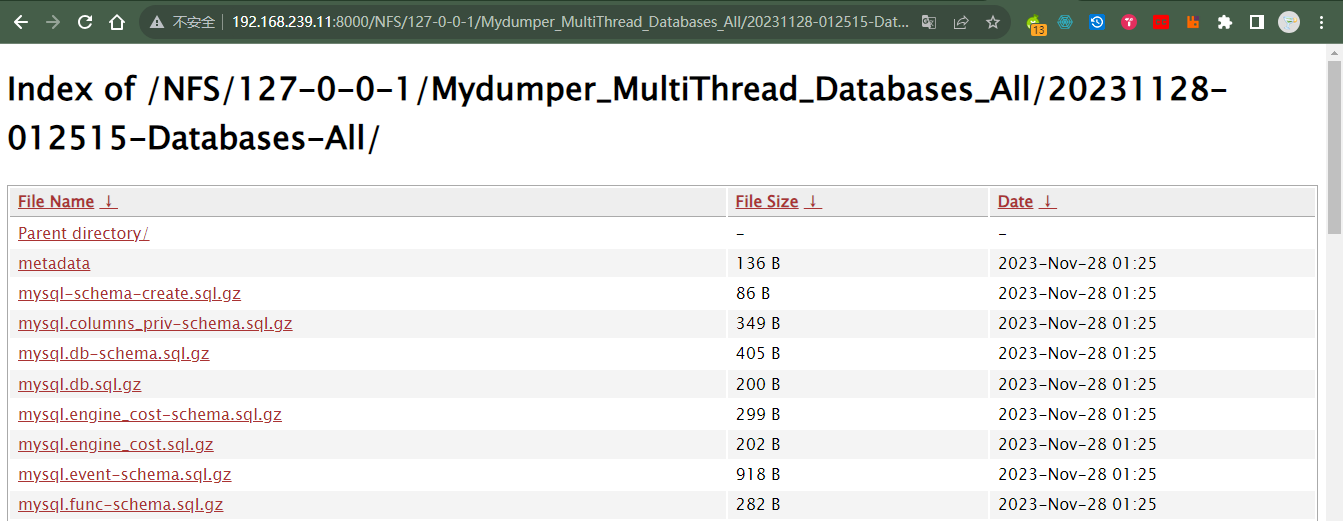1343x521 pixels.
Task: Reverse the file size sort with the arrow
Action: pos(814,202)
